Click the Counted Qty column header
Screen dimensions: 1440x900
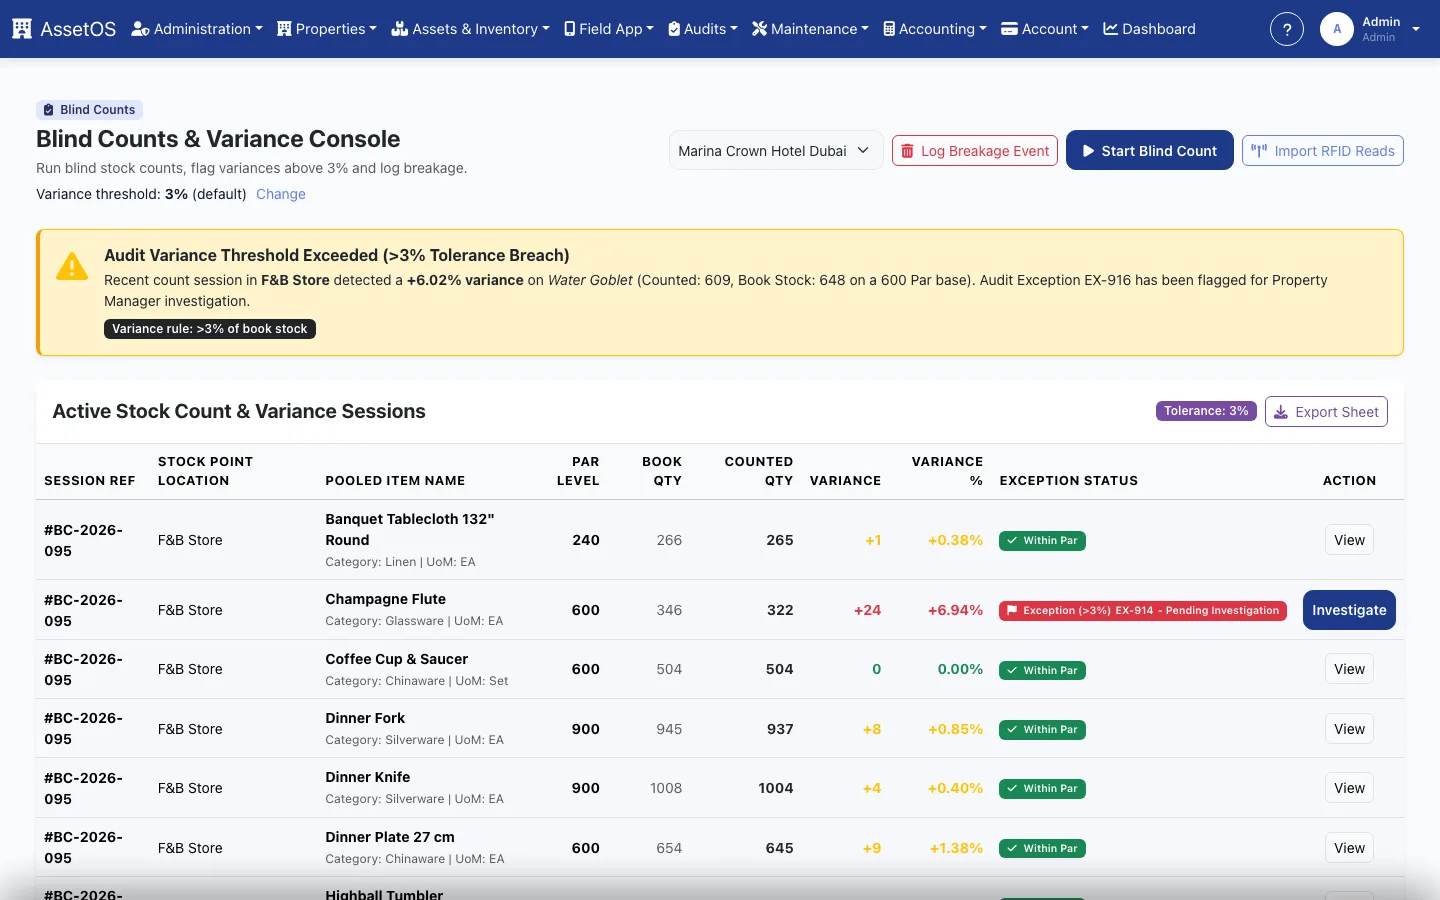click(758, 471)
